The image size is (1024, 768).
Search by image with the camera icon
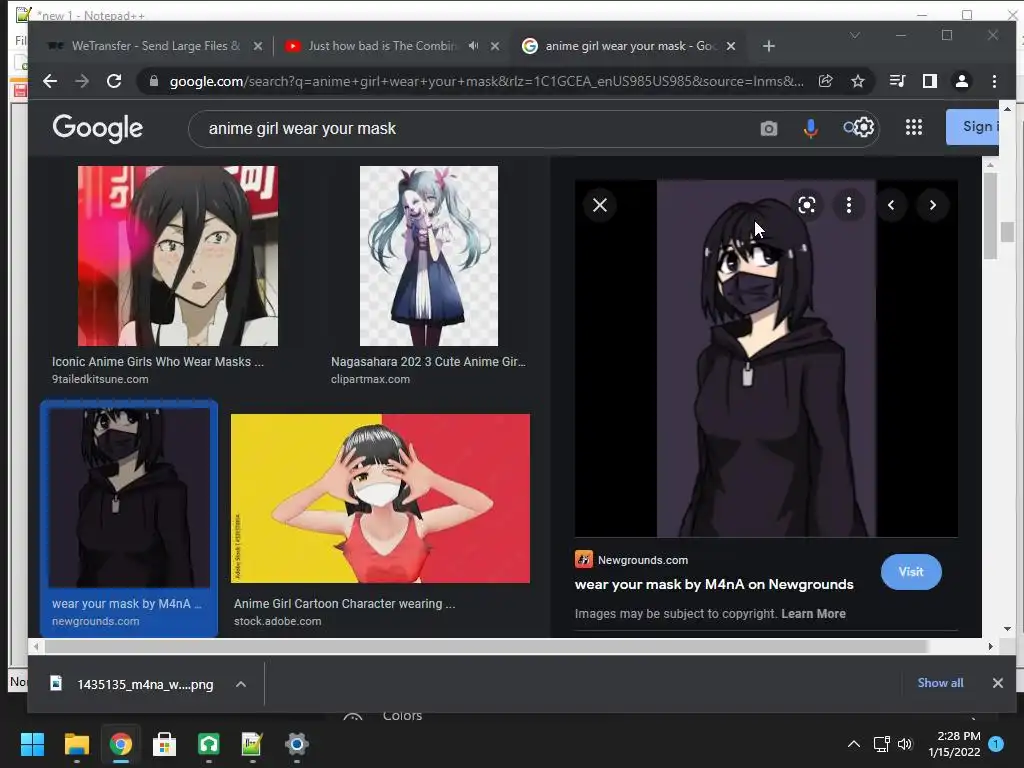coord(769,129)
